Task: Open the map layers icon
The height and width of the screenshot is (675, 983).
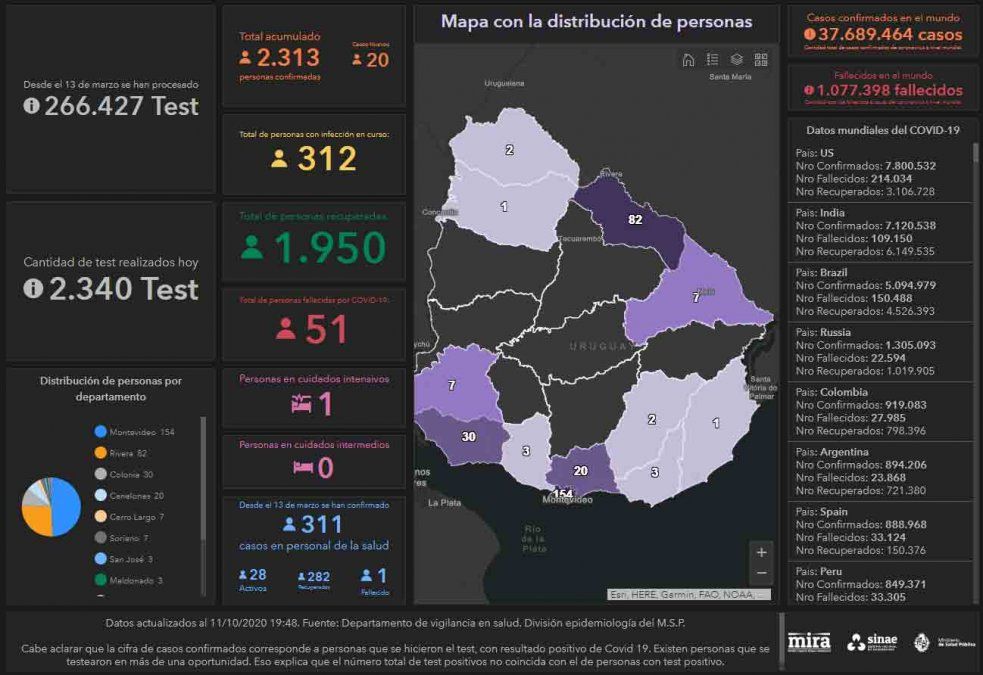Action: 736,59
